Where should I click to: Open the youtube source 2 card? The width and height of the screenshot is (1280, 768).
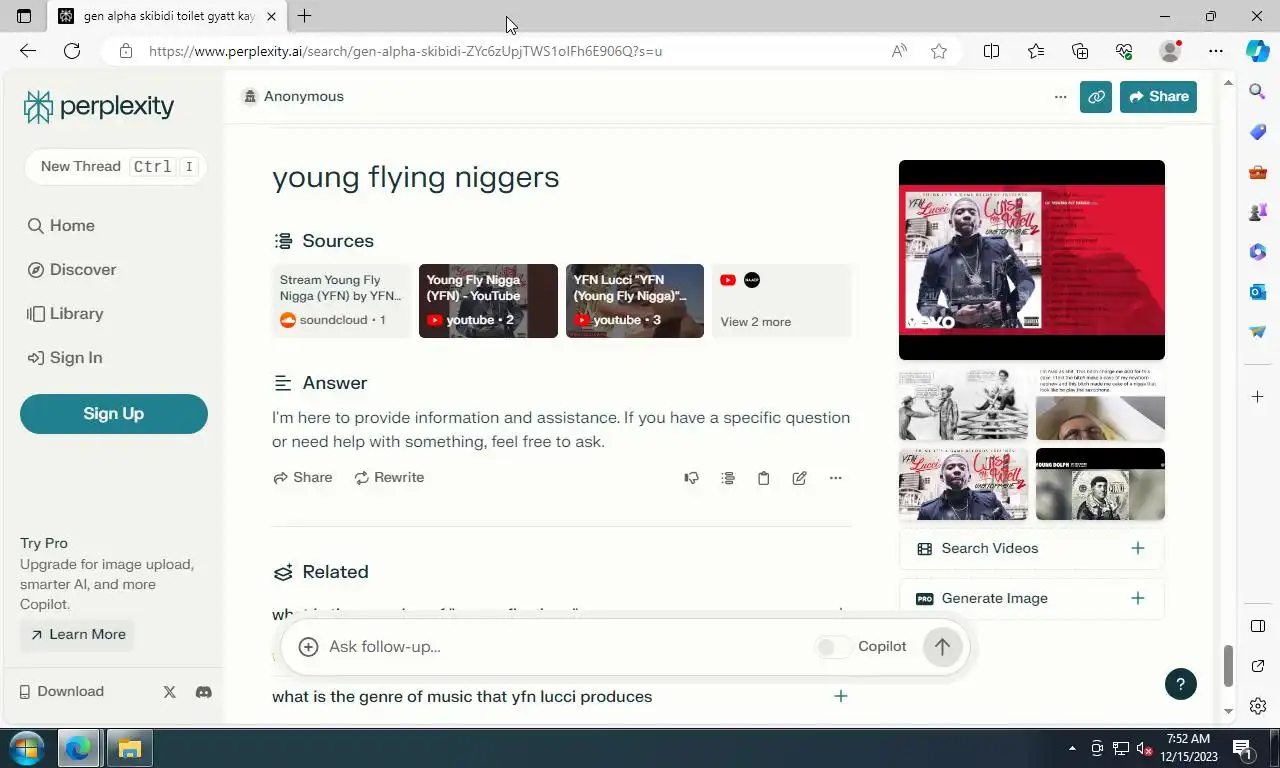pos(488,301)
